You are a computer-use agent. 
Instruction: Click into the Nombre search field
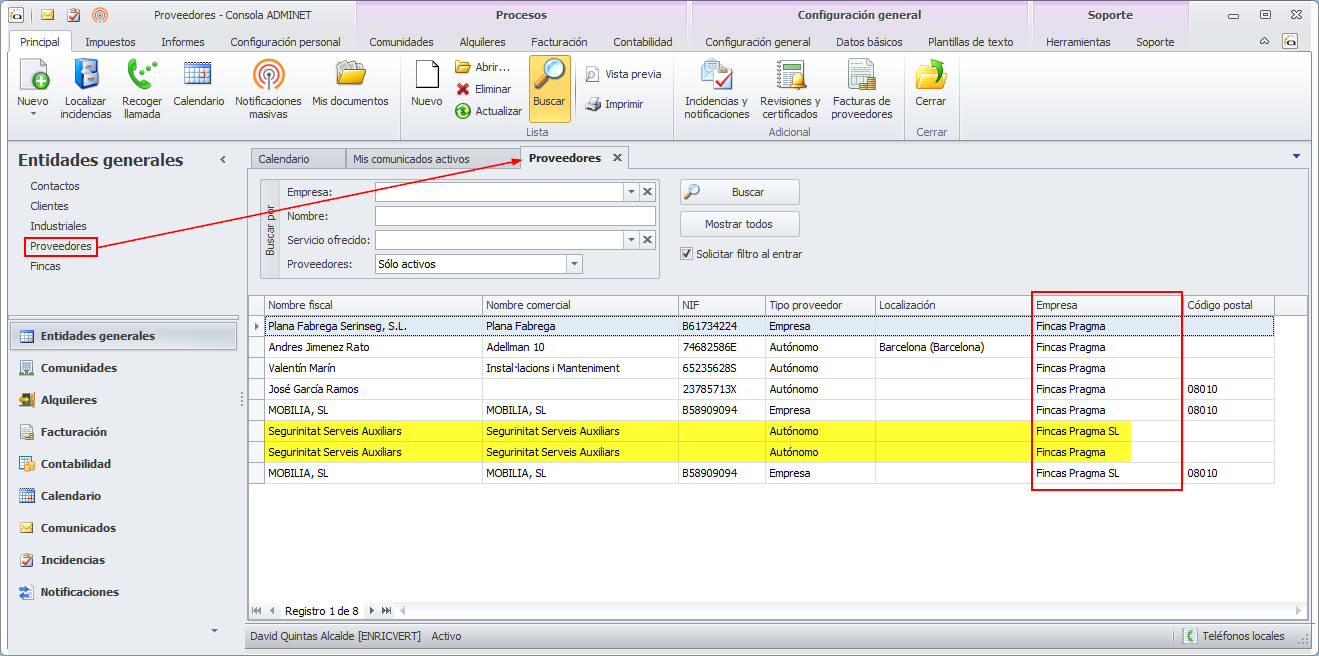[x=515, y=216]
